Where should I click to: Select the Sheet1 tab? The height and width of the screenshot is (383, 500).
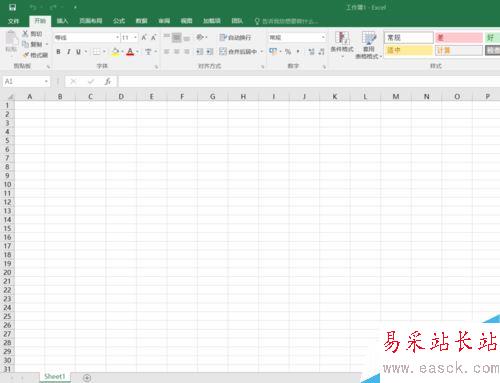[x=55, y=377]
